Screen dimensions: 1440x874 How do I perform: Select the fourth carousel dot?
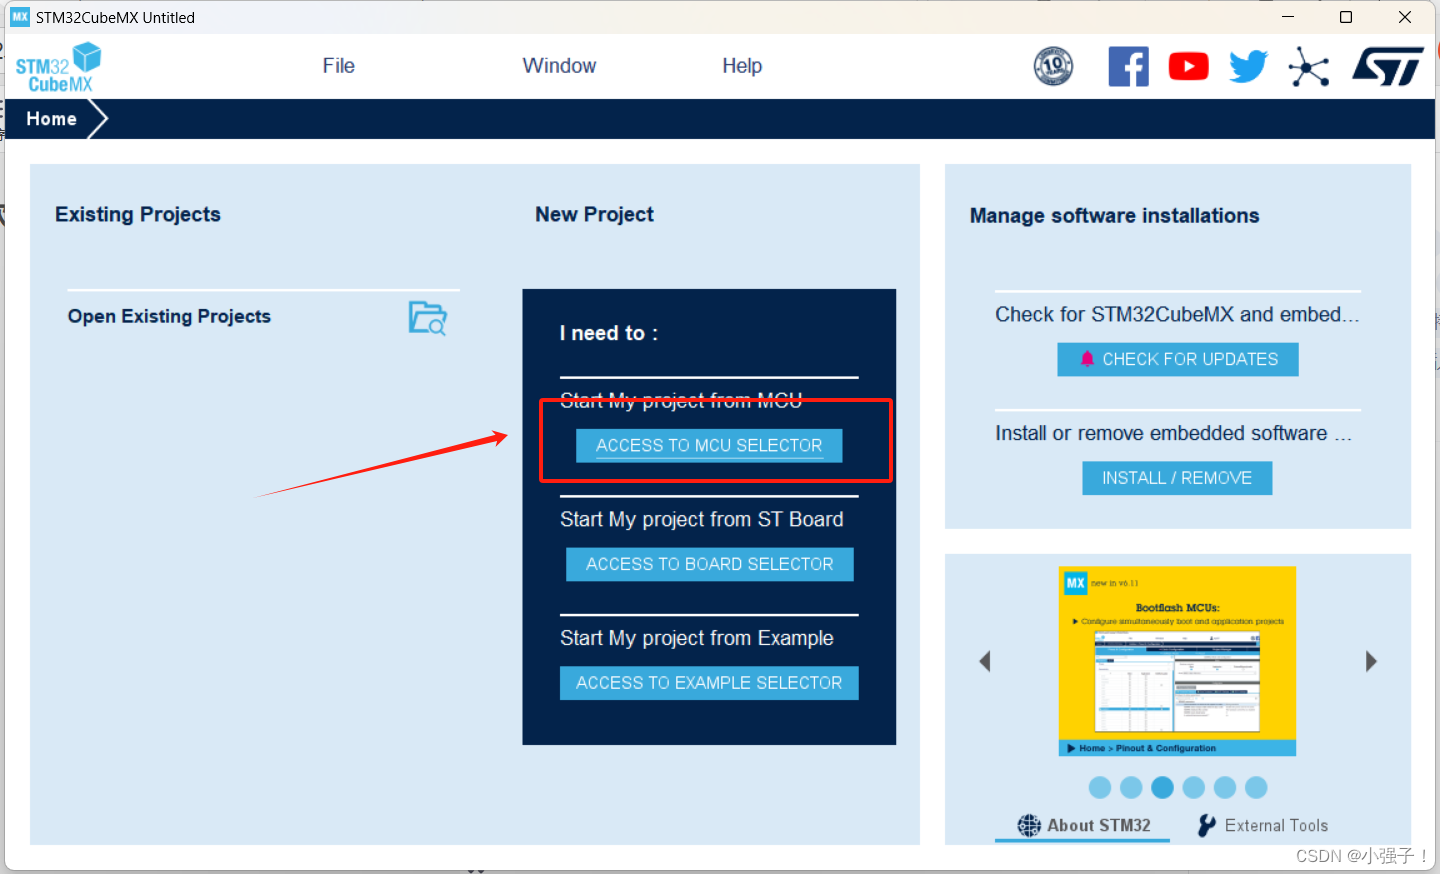pos(1193,788)
